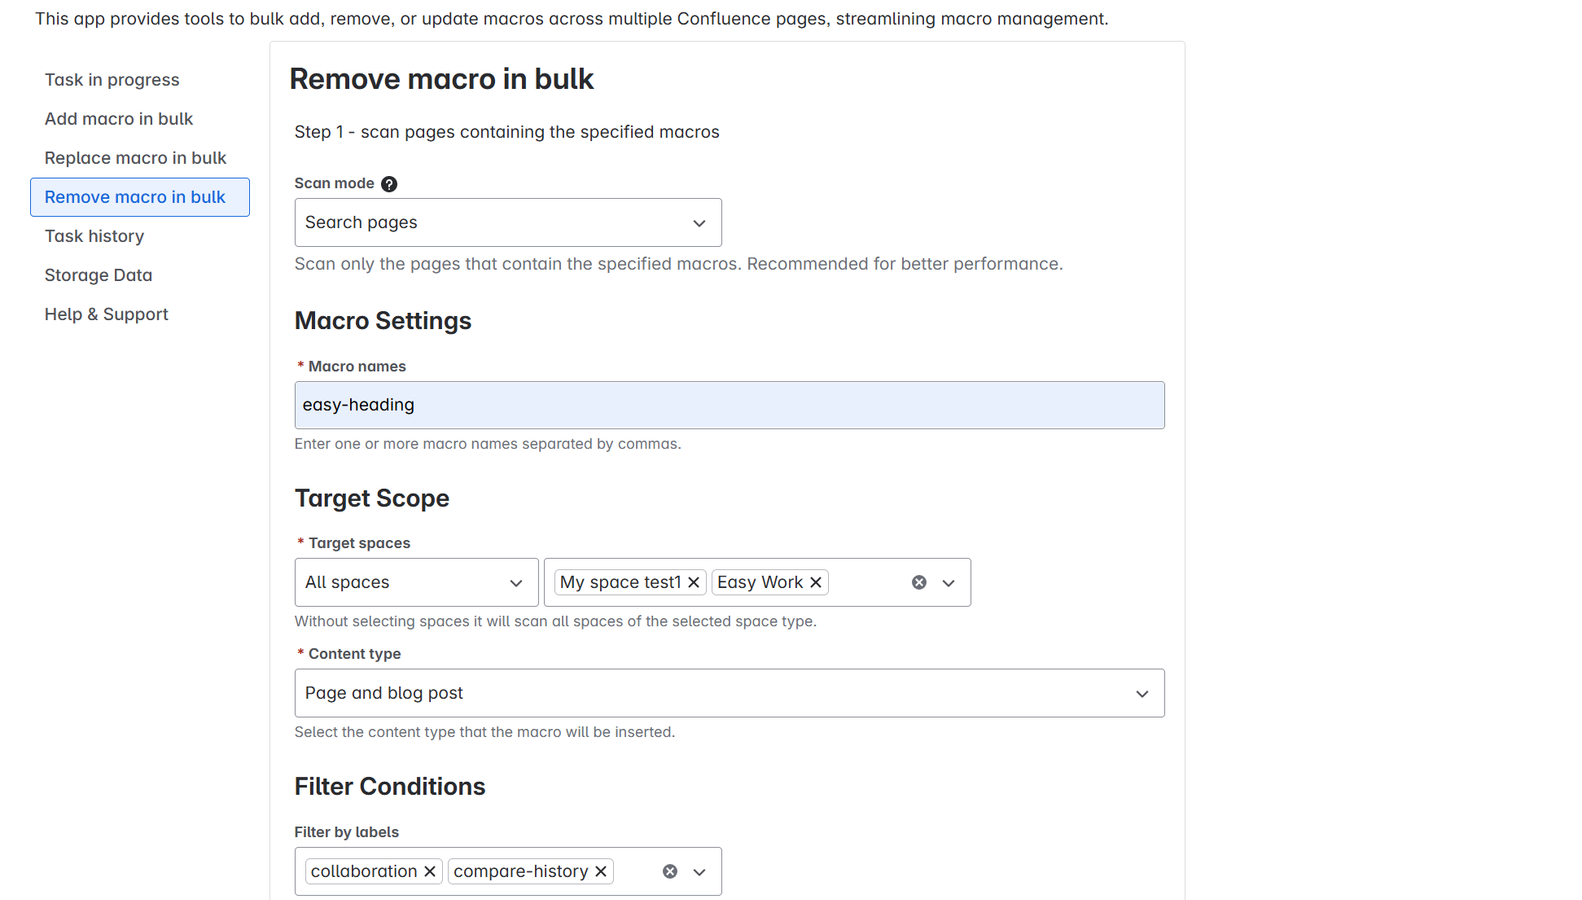Viewport: 1582px width, 900px height.
Task: Click the 'Content type' field label
Action: pos(354,654)
